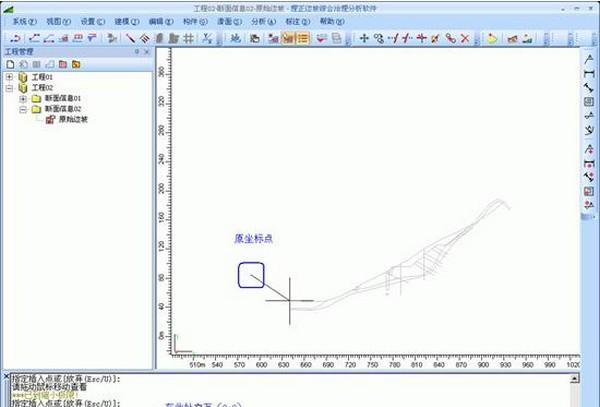Click the grid hash toolbar icon
This screenshot has width=600, height=407.
click(188, 38)
